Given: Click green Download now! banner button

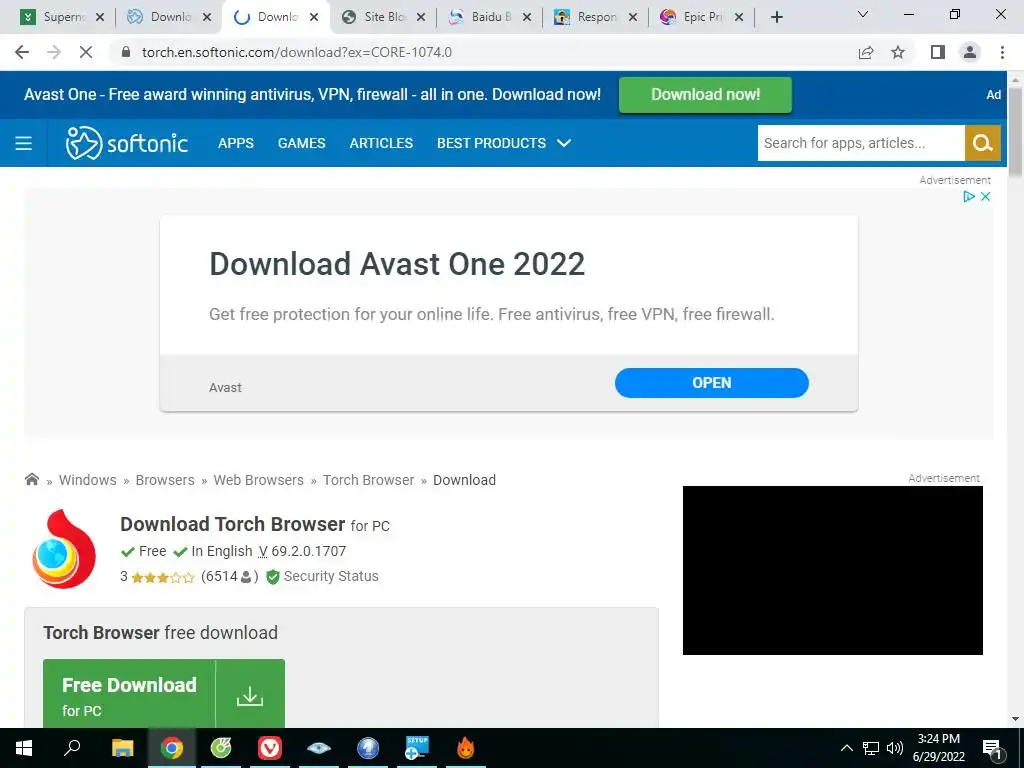Looking at the screenshot, I should point(705,95).
